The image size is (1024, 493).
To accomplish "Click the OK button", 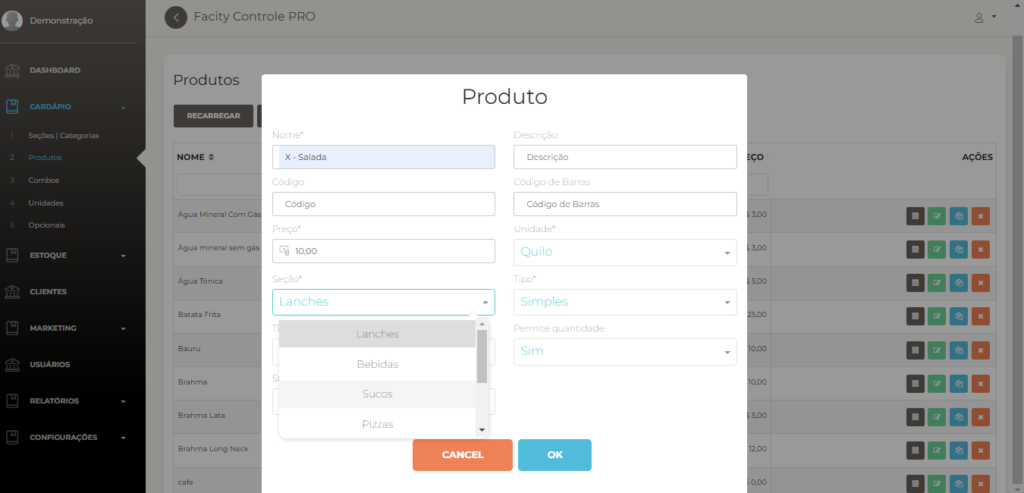I will 554,455.
